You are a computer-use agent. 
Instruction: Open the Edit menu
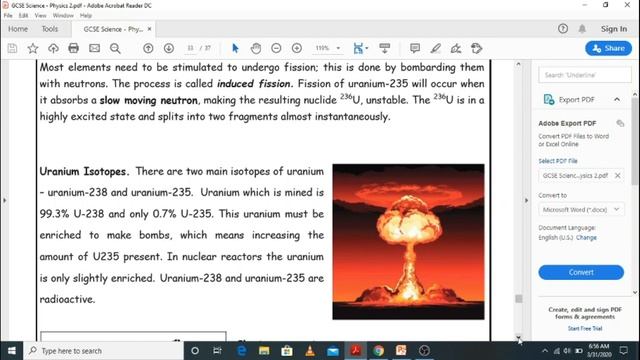[x=23, y=16]
